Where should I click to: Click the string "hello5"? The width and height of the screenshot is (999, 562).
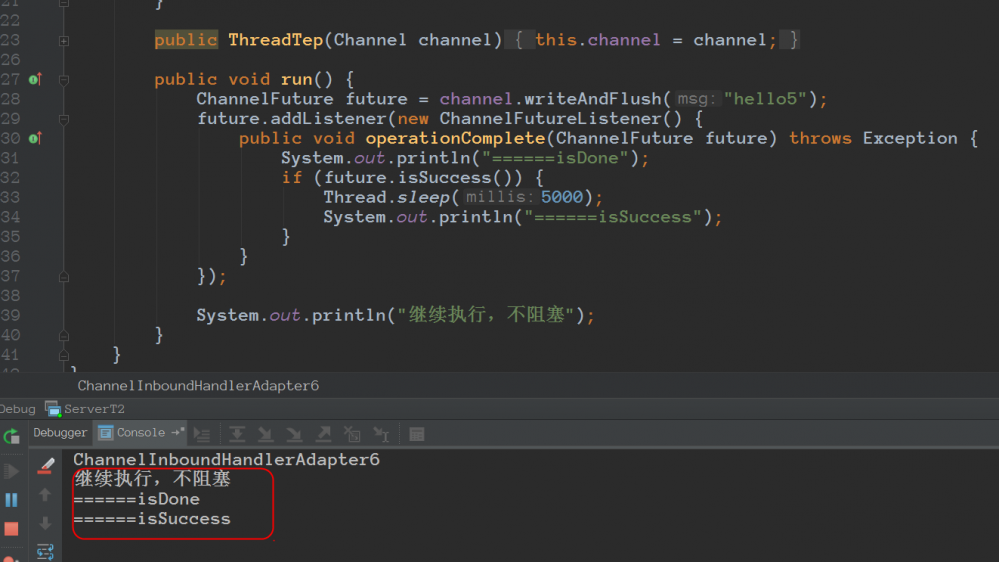click(765, 99)
